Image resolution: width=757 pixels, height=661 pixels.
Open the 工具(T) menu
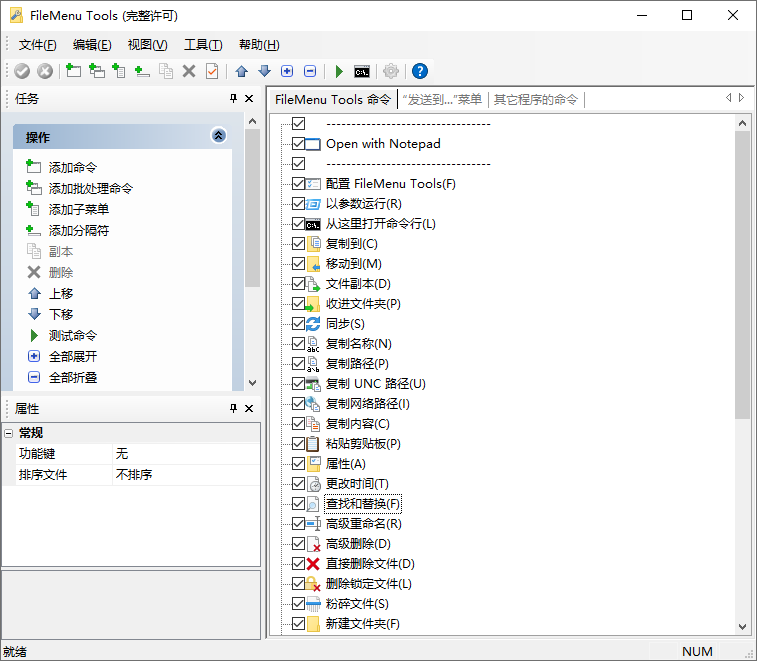coord(203,45)
